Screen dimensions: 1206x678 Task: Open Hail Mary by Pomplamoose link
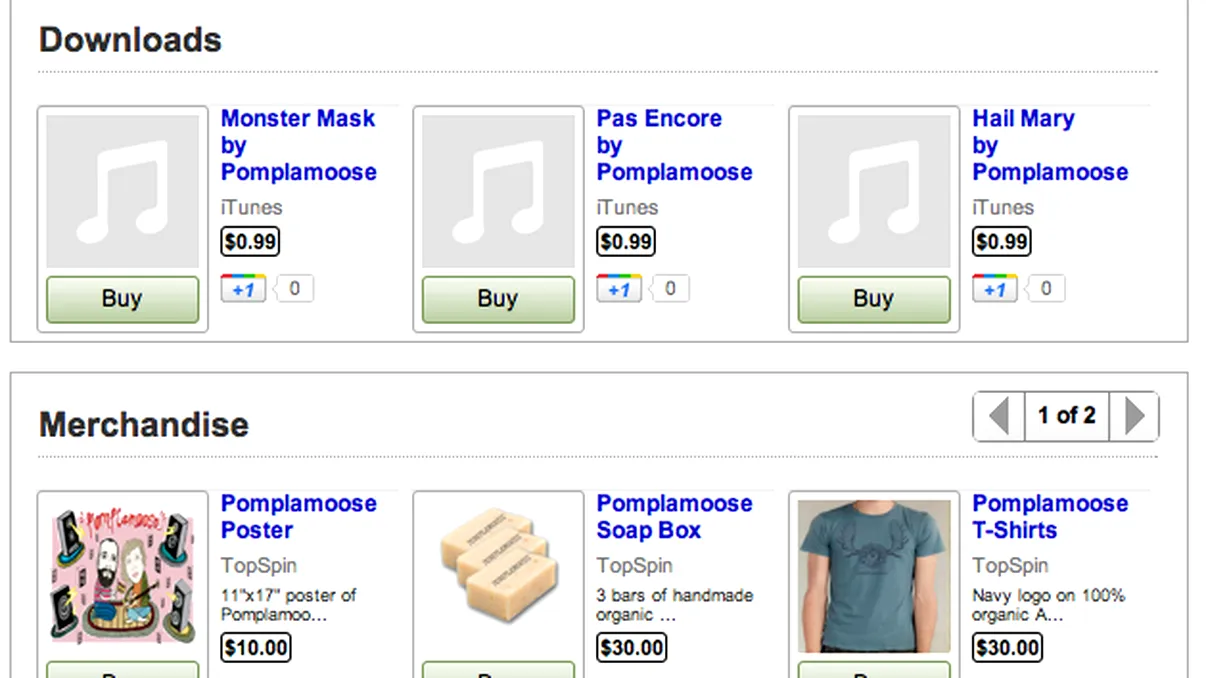(1050, 145)
